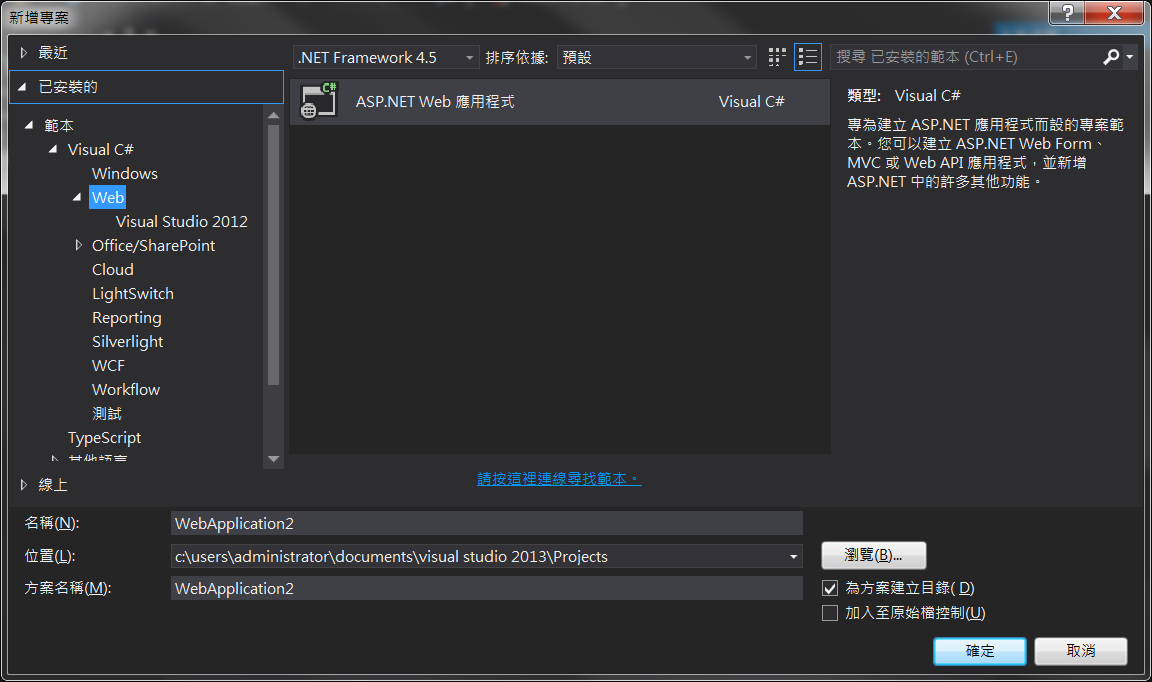Click the tree scrollbar down arrow

273,459
